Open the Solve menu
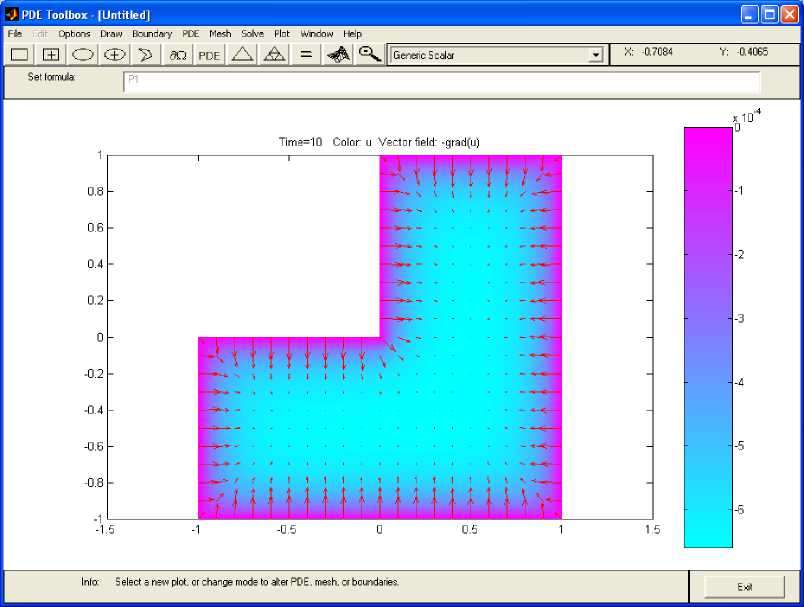This screenshot has width=804, height=607. click(x=252, y=34)
